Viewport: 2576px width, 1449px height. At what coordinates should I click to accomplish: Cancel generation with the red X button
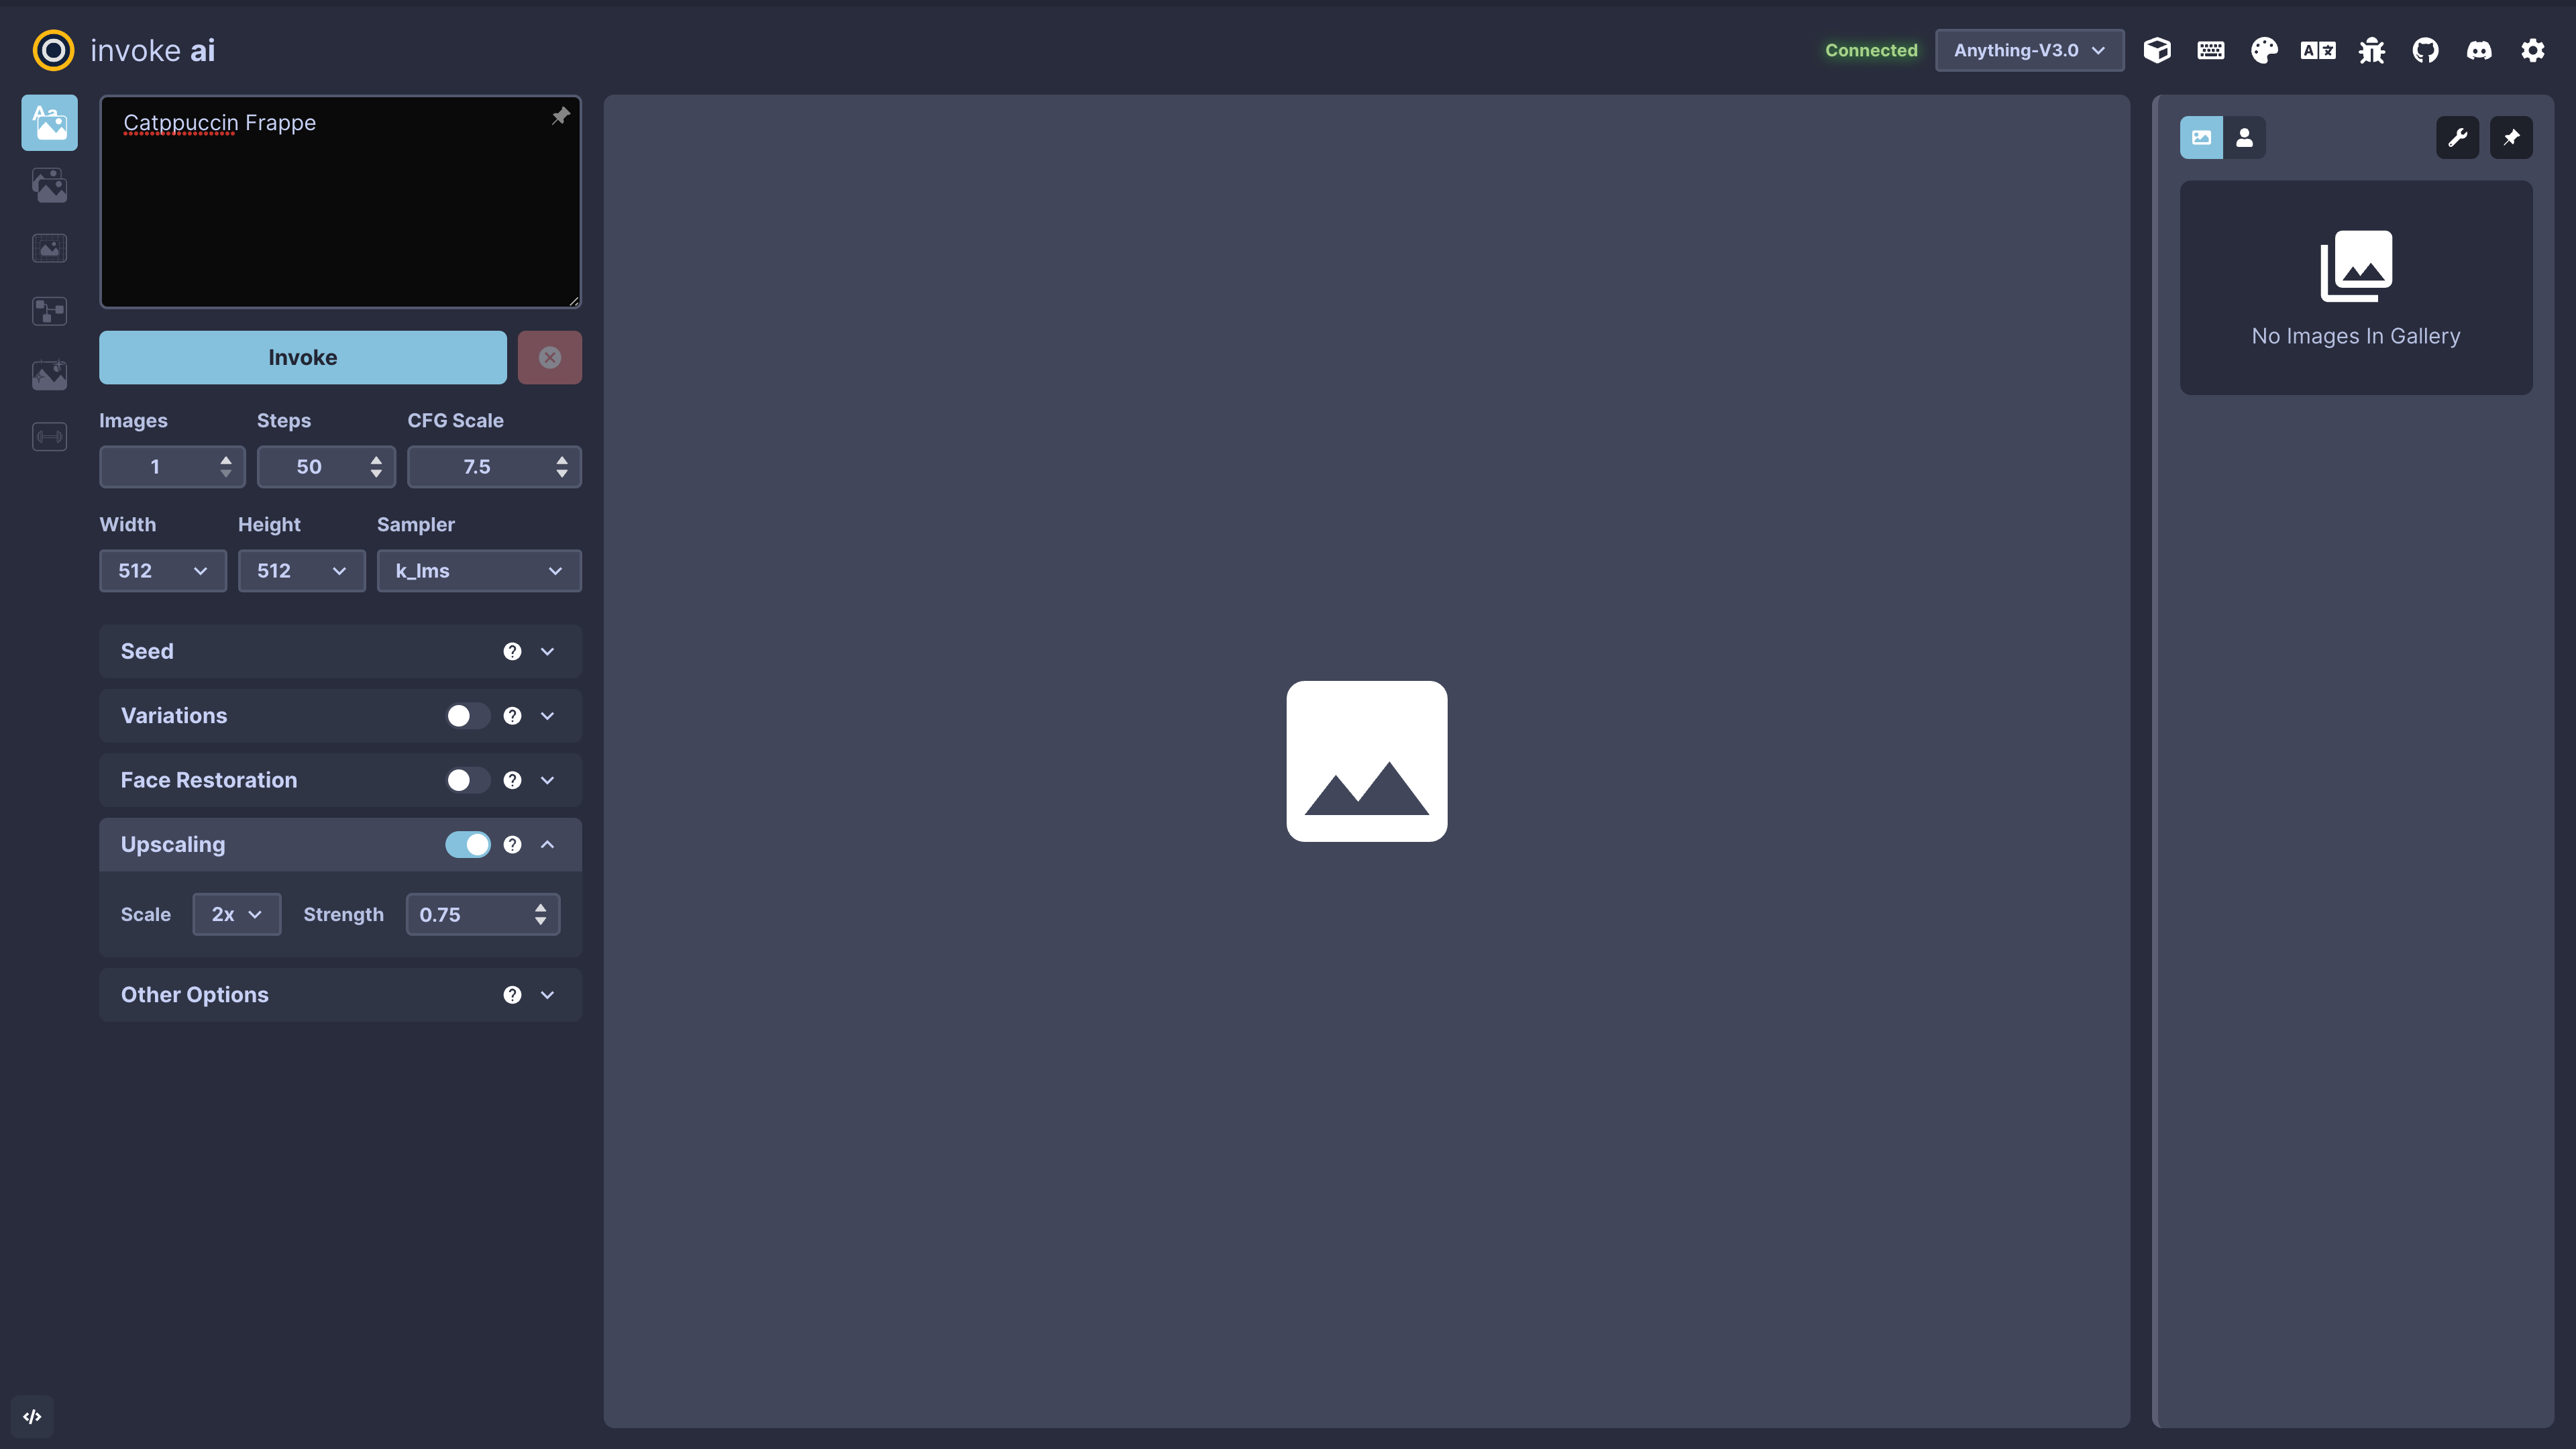(x=549, y=357)
